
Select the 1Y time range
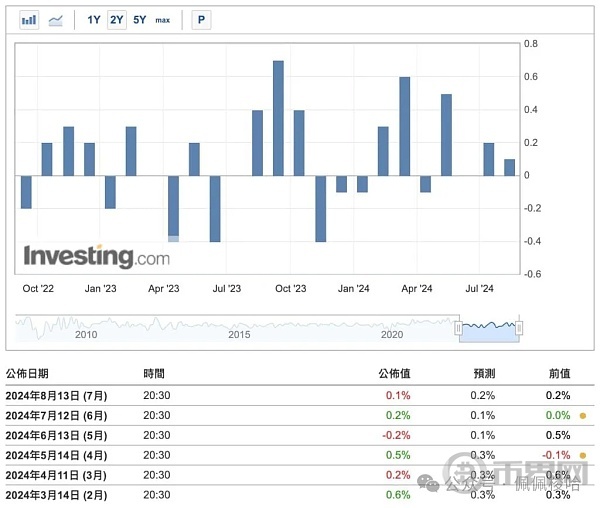coord(93,20)
